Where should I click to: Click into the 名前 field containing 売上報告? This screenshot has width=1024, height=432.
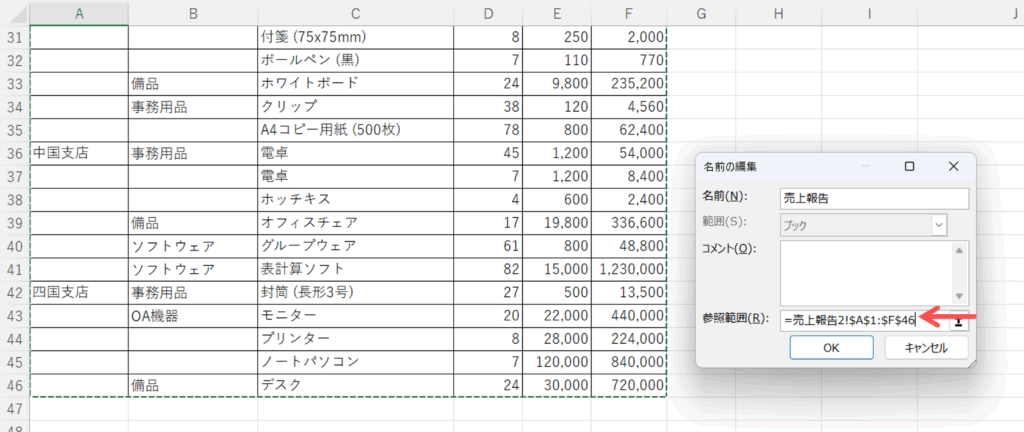(875, 198)
